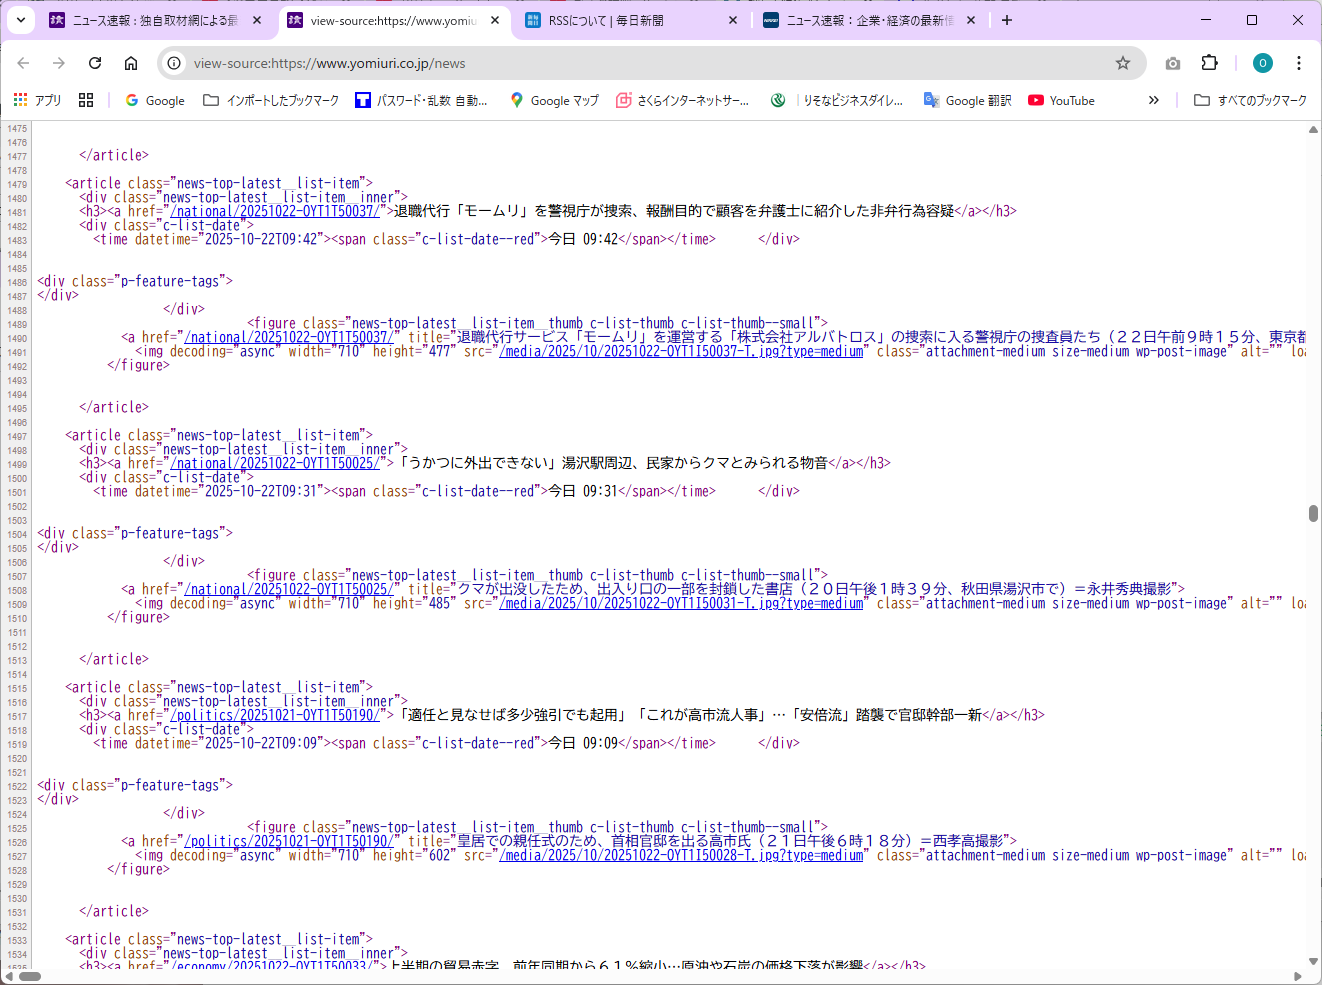Expand the tab search dropdown arrow

[x=20, y=20]
